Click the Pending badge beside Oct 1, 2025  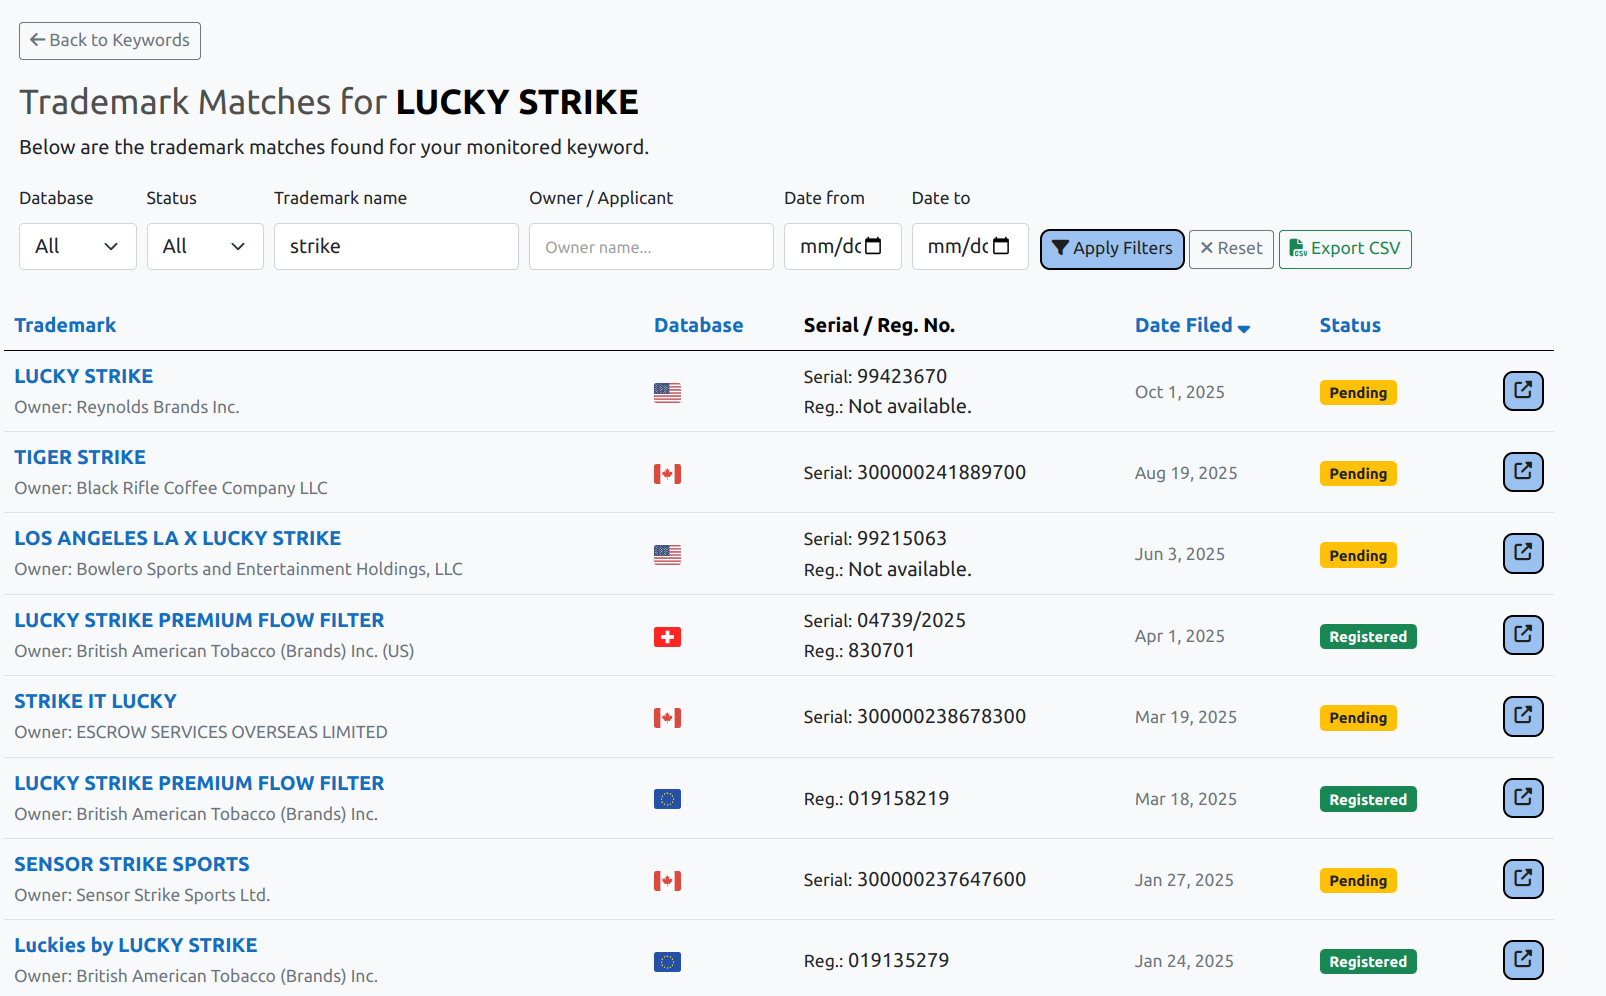[1357, 392]
